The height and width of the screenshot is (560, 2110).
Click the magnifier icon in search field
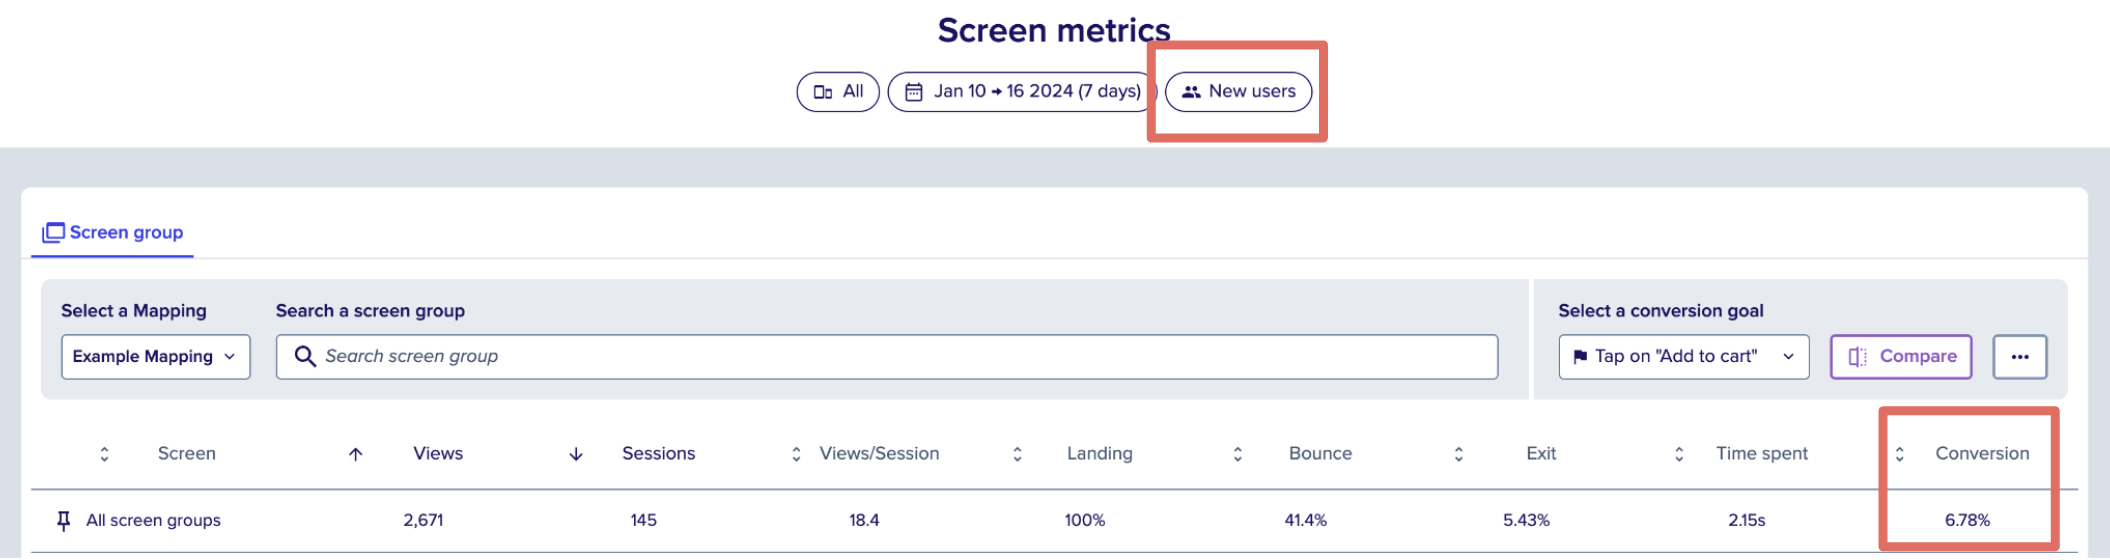[x=305, y=357]
